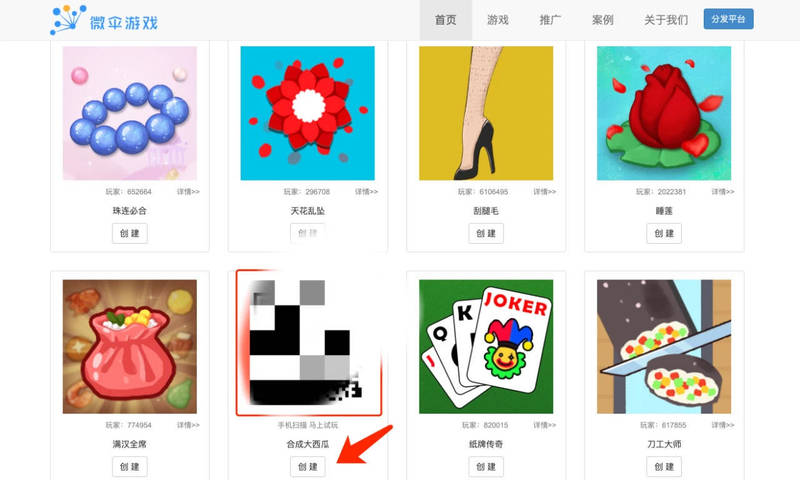Image resolution: width=800 pixels, height=480 pixels.
Task: Open the 推广 menu item
Action: pos(550,20)
